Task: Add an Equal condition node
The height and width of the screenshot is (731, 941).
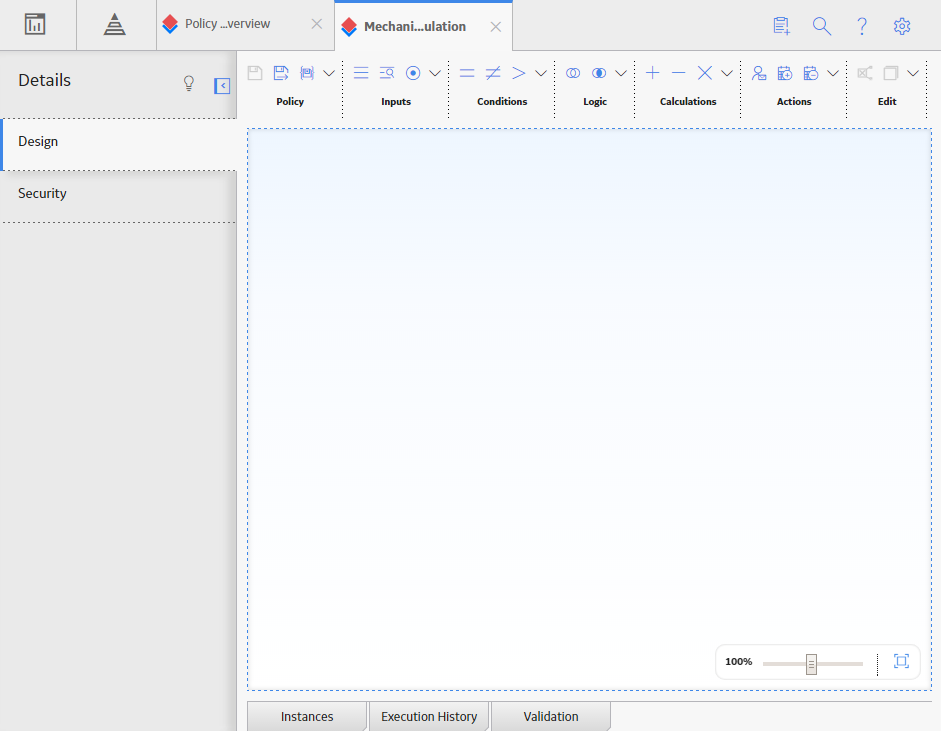Action: click(467, 73)
